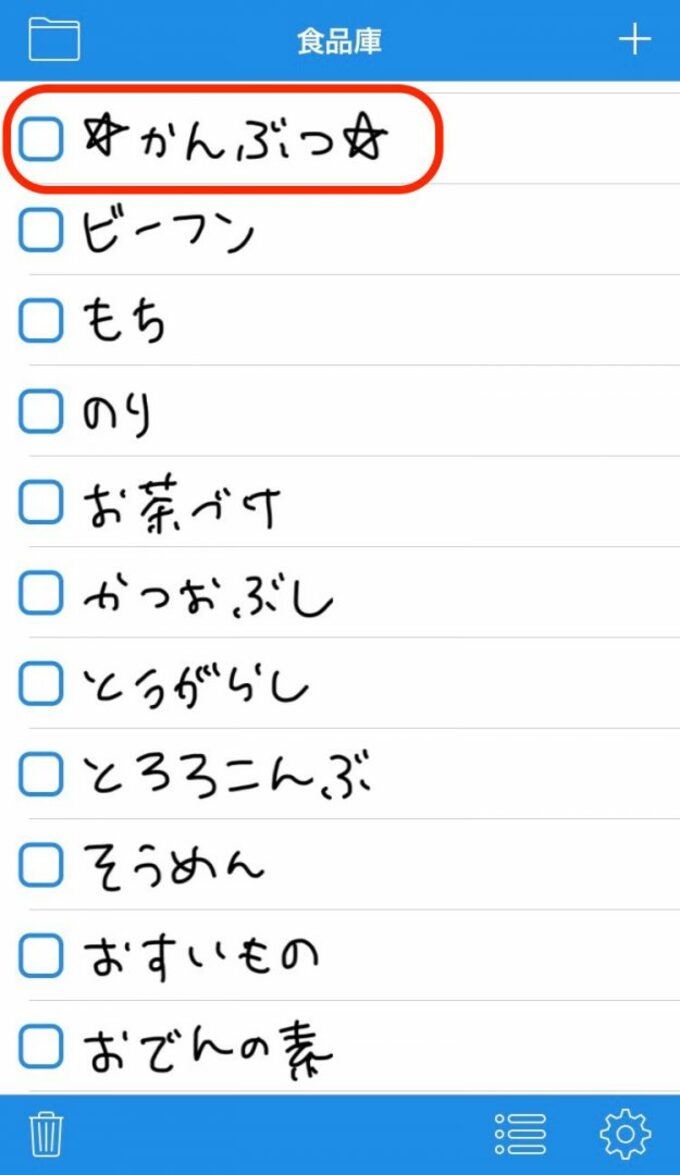Screen dimensions: 680x1175
Task: Check the お茶づけ checkbox
Action: coord(42,503)
